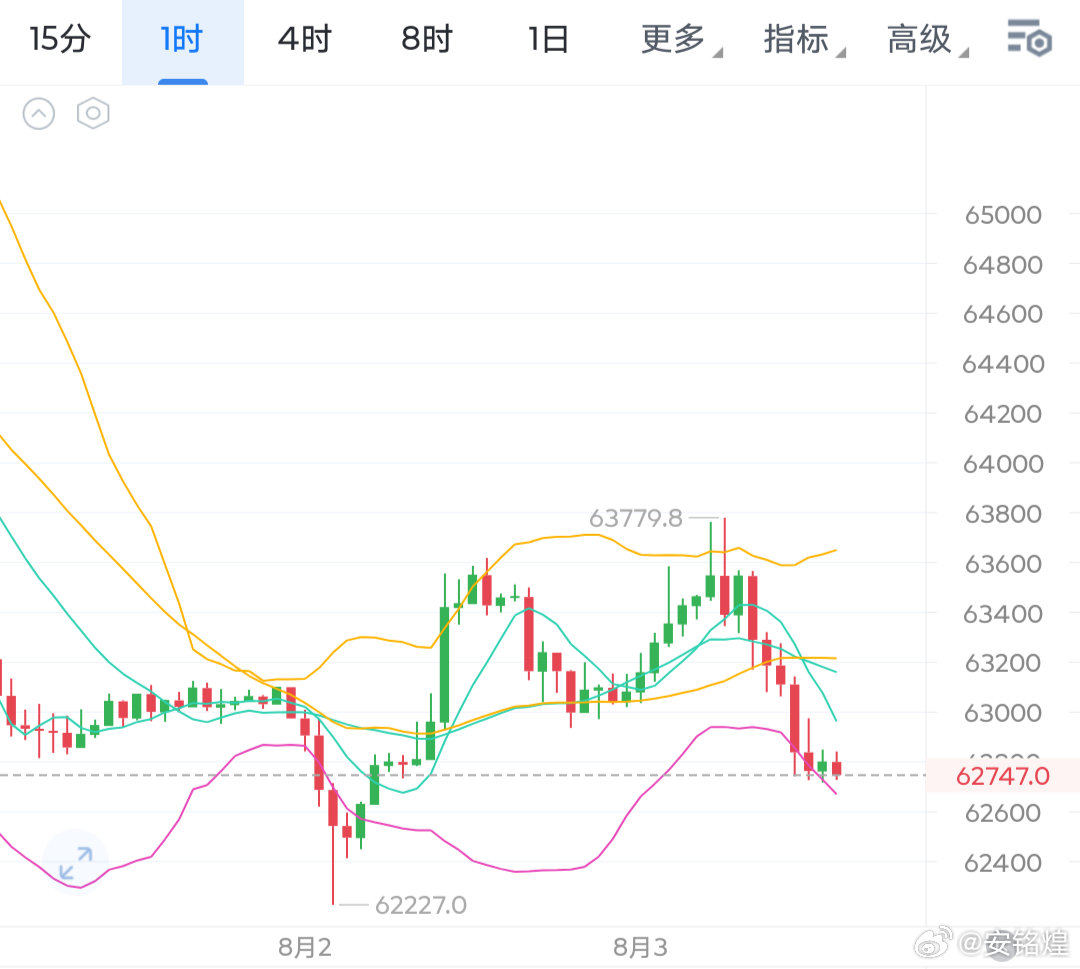Open indicator settings hexagon icon
Screen dimensions: 1080x969
coord(93,114)
